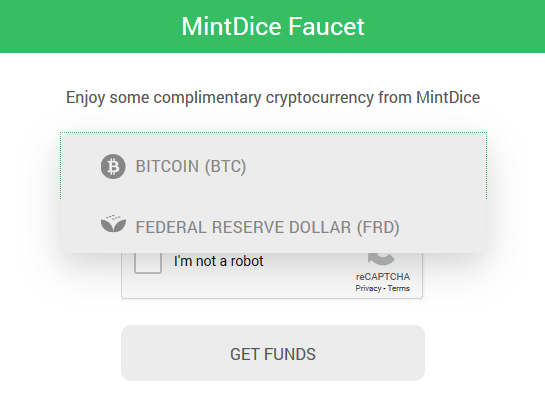Click the MintDice Faucet header title
The height and width of the screenshot is (412, 545).
(273, 26)
